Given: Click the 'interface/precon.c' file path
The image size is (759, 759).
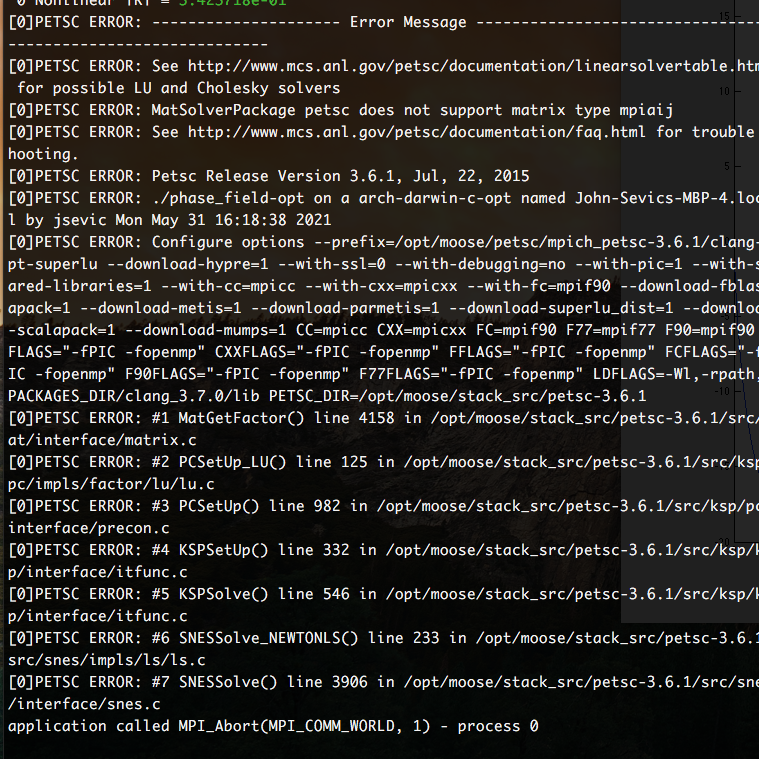Looking at the screenshot, I should (x=89, y=529).
